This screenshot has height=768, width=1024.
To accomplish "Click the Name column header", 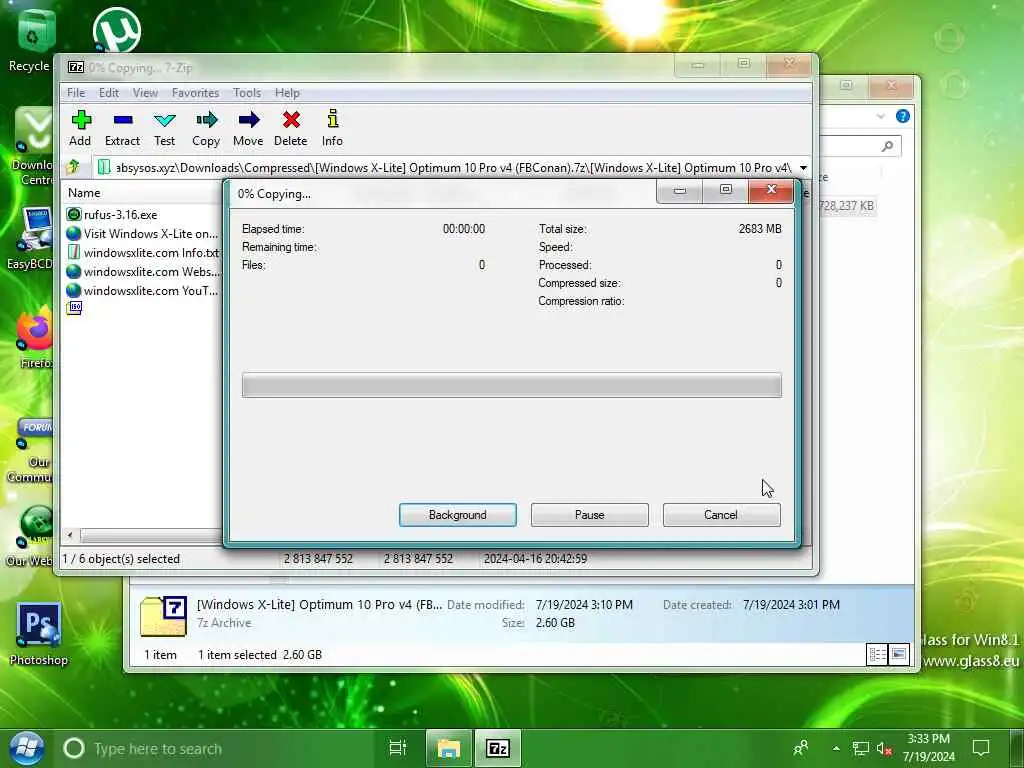I will [x=84, y=193].
